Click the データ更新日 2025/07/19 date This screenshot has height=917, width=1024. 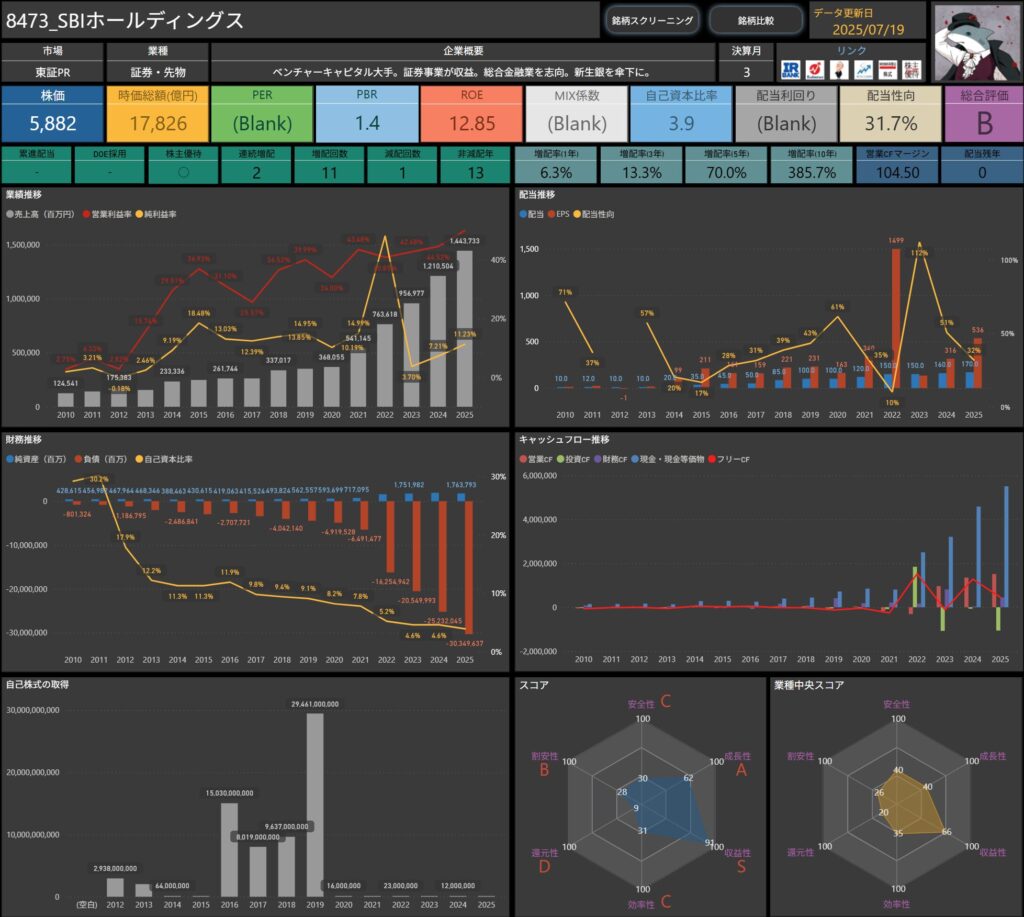(x=868, y=29)
